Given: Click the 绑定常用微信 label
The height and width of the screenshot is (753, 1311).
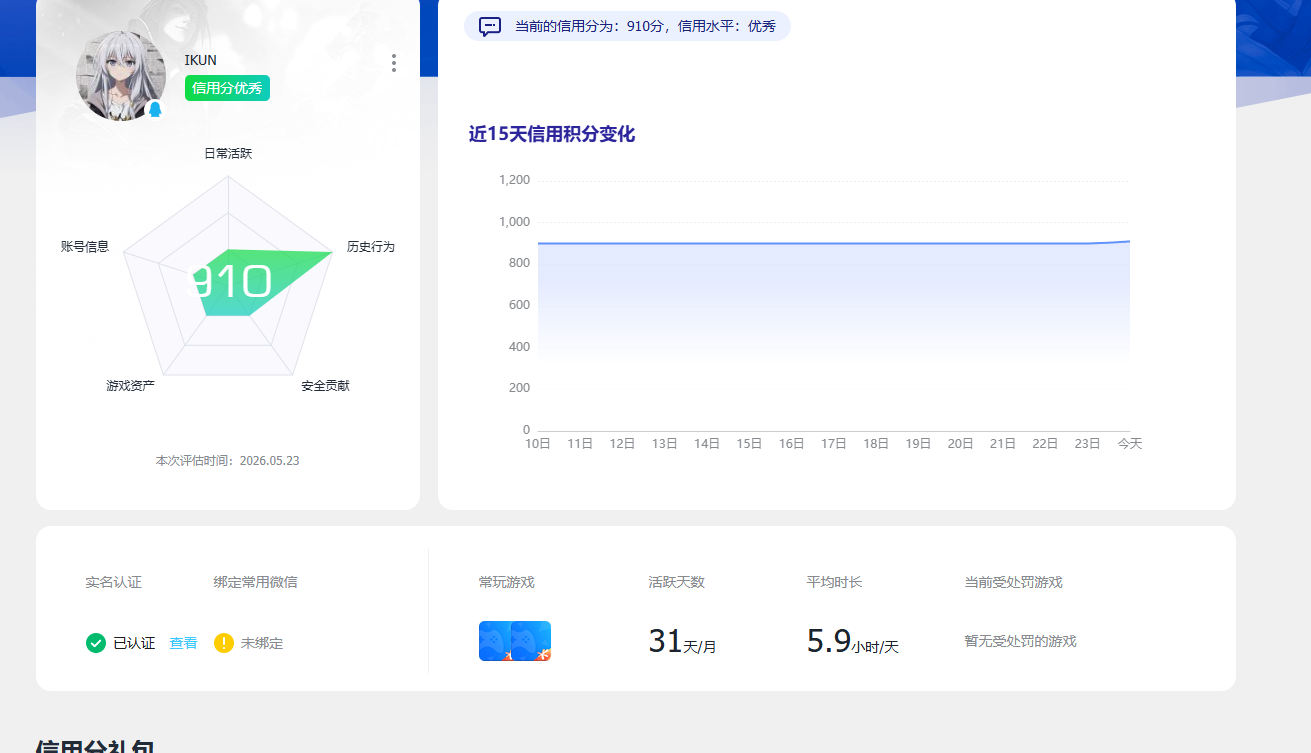Looking at the screenshot, I should click(255, 582).
